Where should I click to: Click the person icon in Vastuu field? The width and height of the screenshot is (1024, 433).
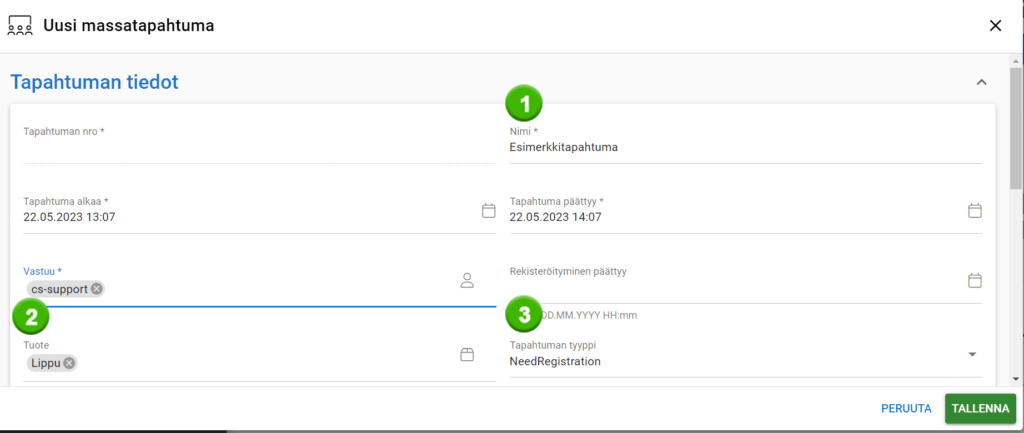466,280
